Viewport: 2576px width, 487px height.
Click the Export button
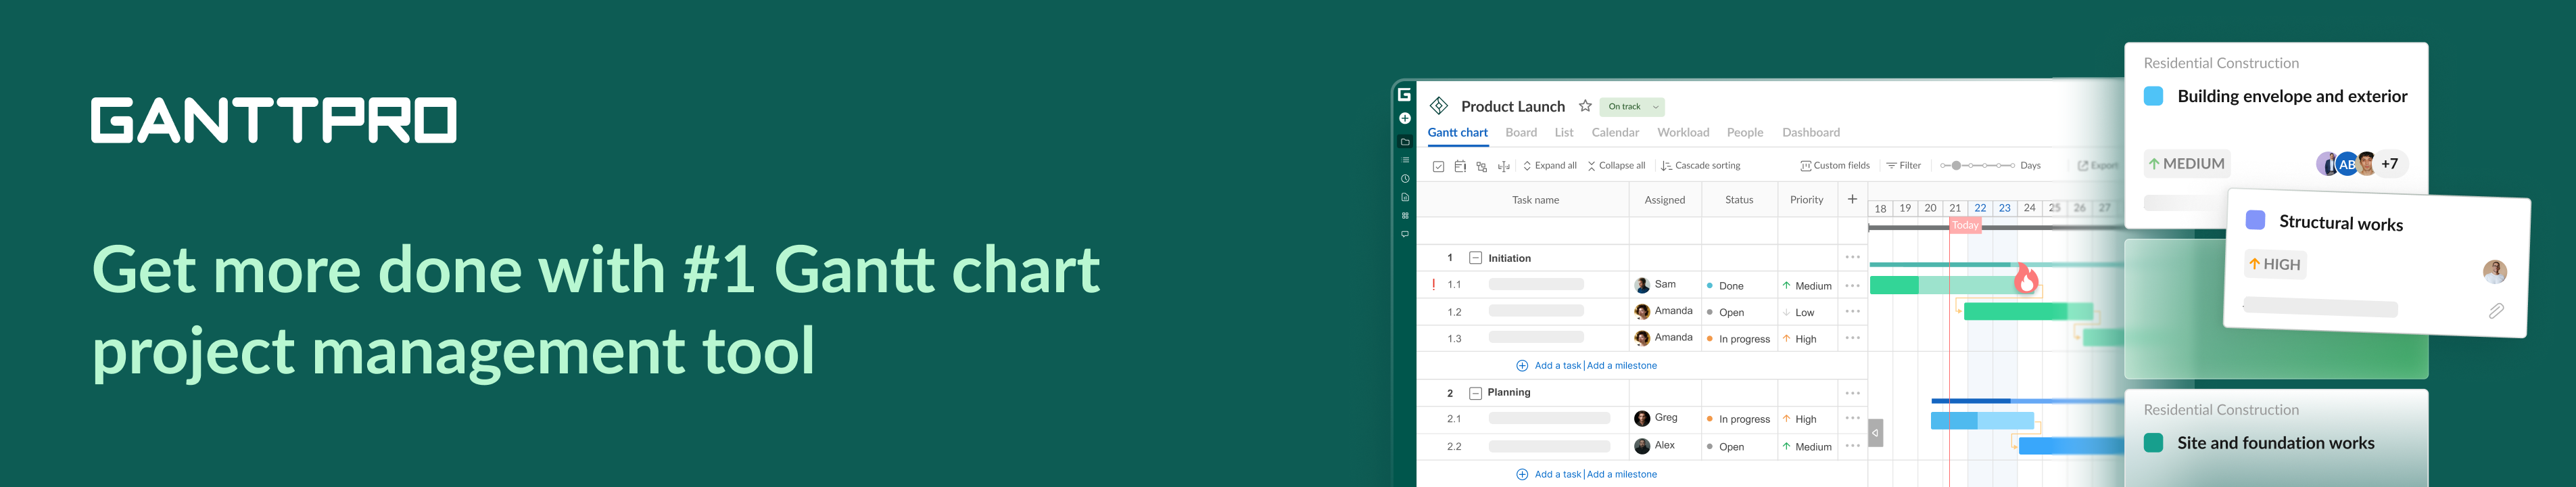click(2097, 166)
